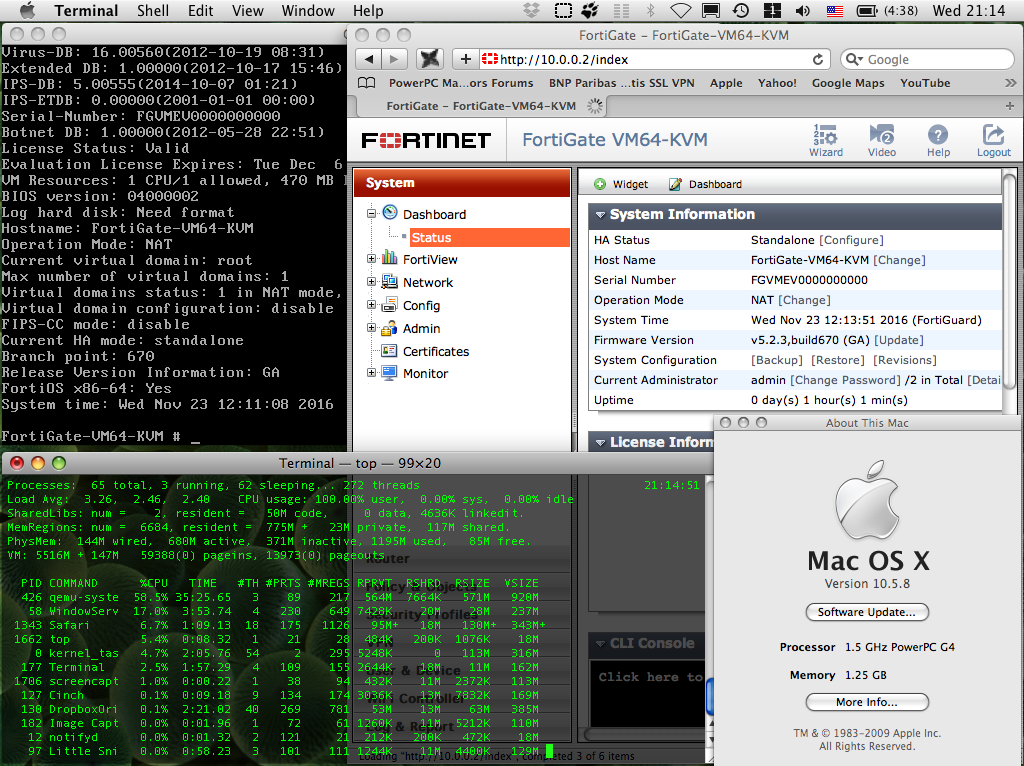The height and width of the screenshot is (766, 1024).
Task: Open the Window menu
Action: coord(308,10)
